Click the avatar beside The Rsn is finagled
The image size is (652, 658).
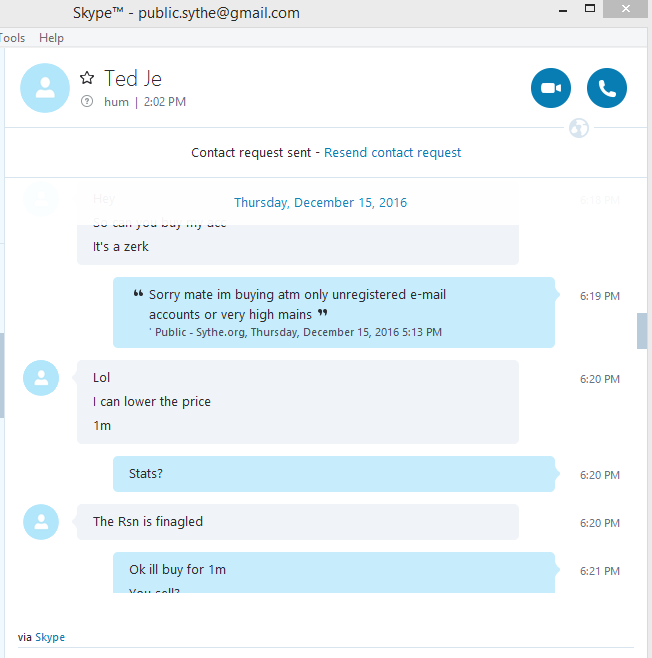point(41,522)
